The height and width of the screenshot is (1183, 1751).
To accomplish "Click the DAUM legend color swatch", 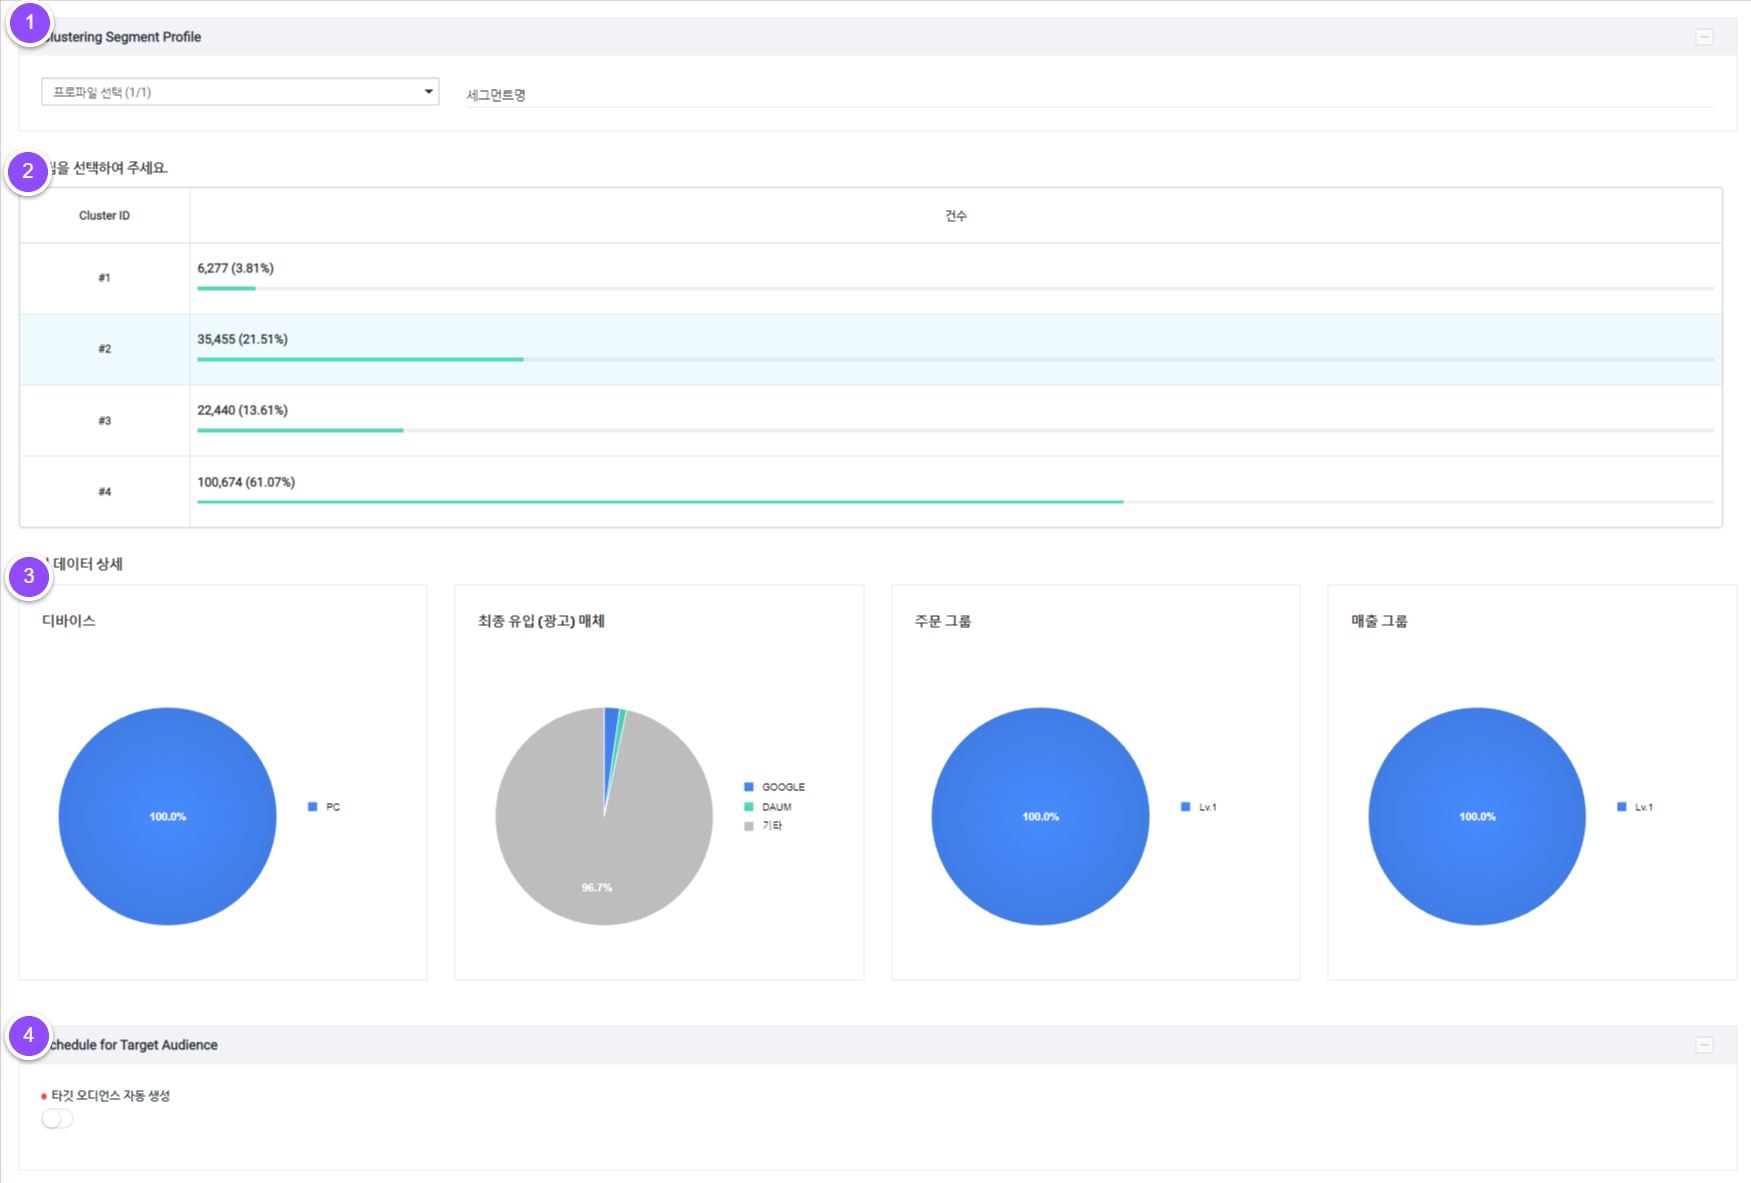I will point(749,807).
